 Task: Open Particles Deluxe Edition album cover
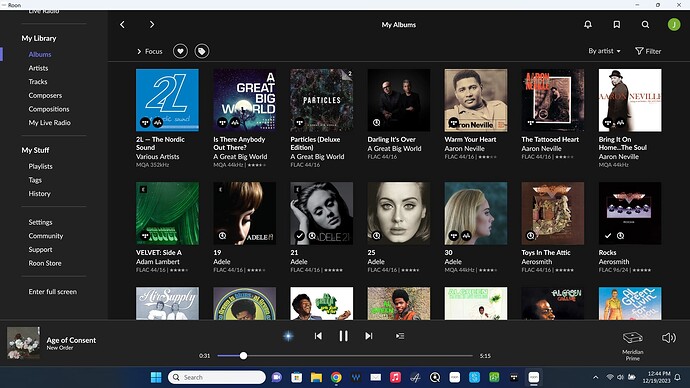coord(322,100)
